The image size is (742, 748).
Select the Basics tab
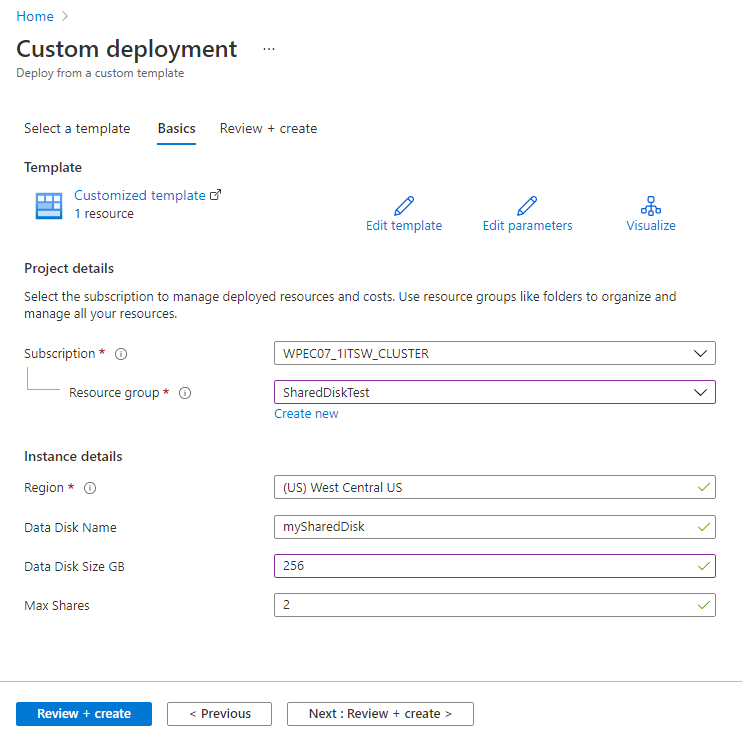click(x=177, y=128)
